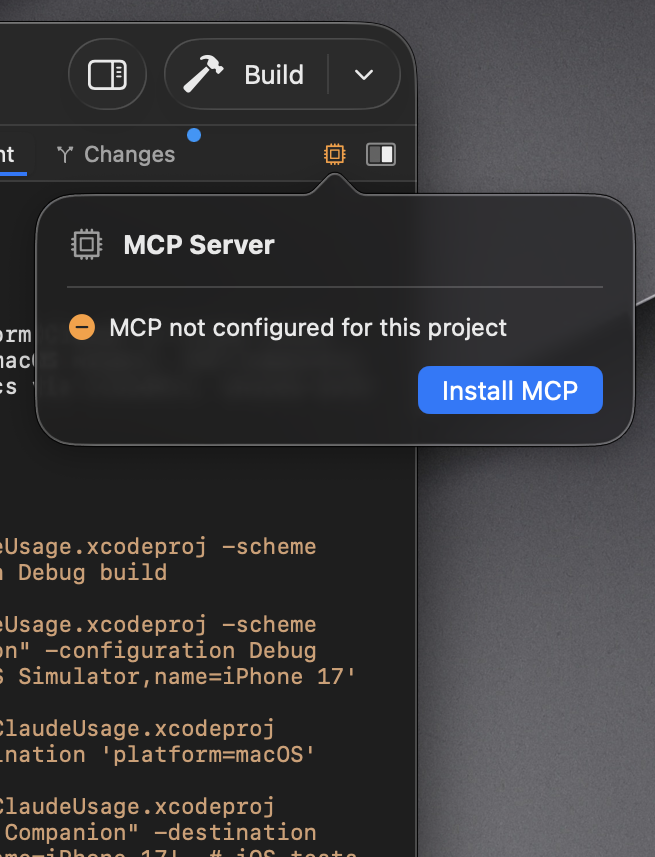Click the inspector split-view icon in toolbar
655x857 pixels.
[x=381, y=154]
